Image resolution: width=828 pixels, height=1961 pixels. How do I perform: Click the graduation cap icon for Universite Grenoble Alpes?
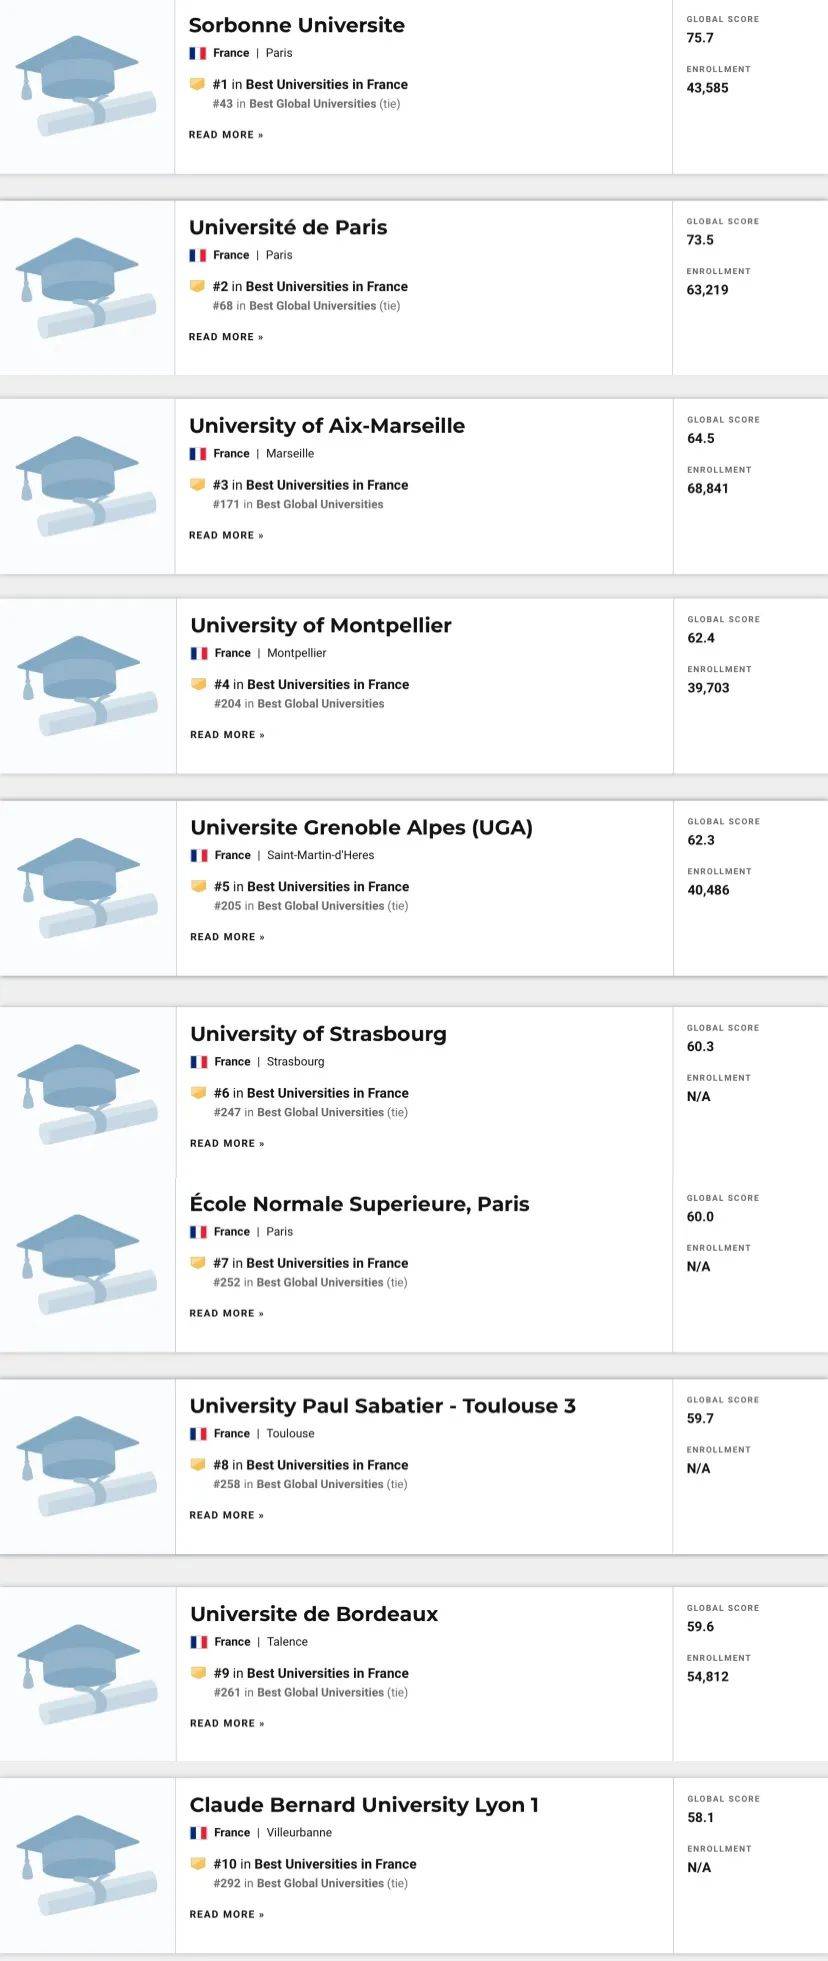click(88, 888)
